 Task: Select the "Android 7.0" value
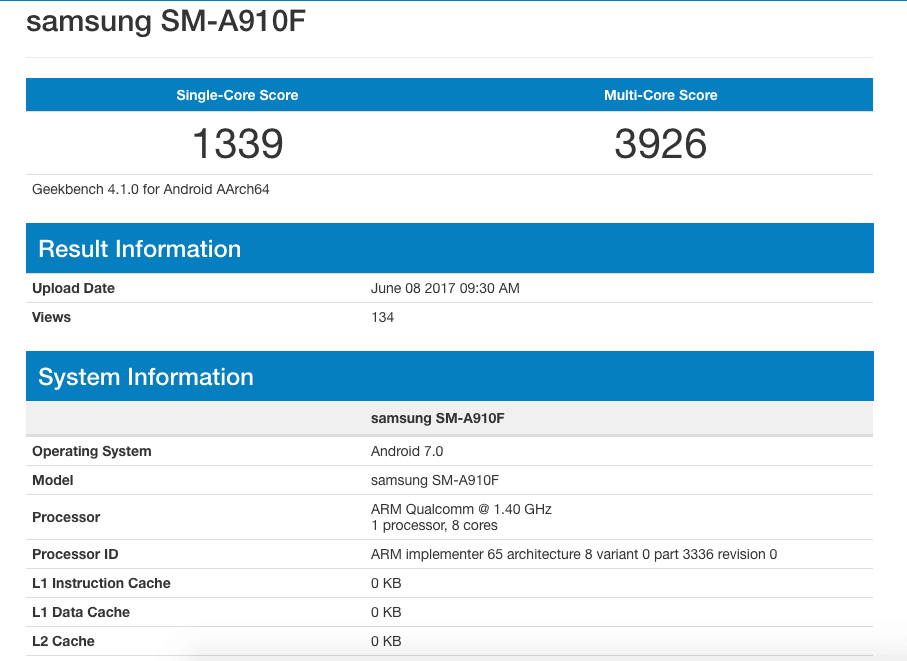tap(407, 451)
